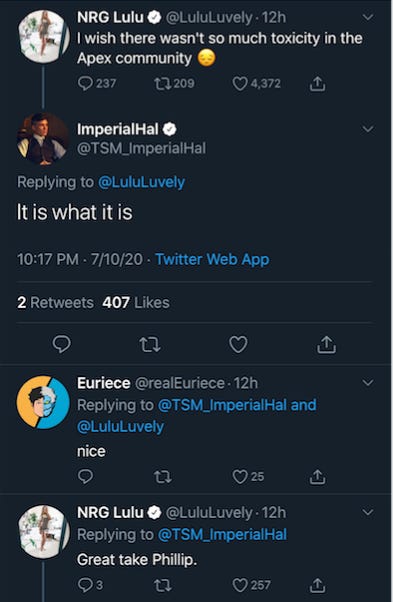Reply to NRG Lulu's toxicity tweet

(x=85, y=83)
